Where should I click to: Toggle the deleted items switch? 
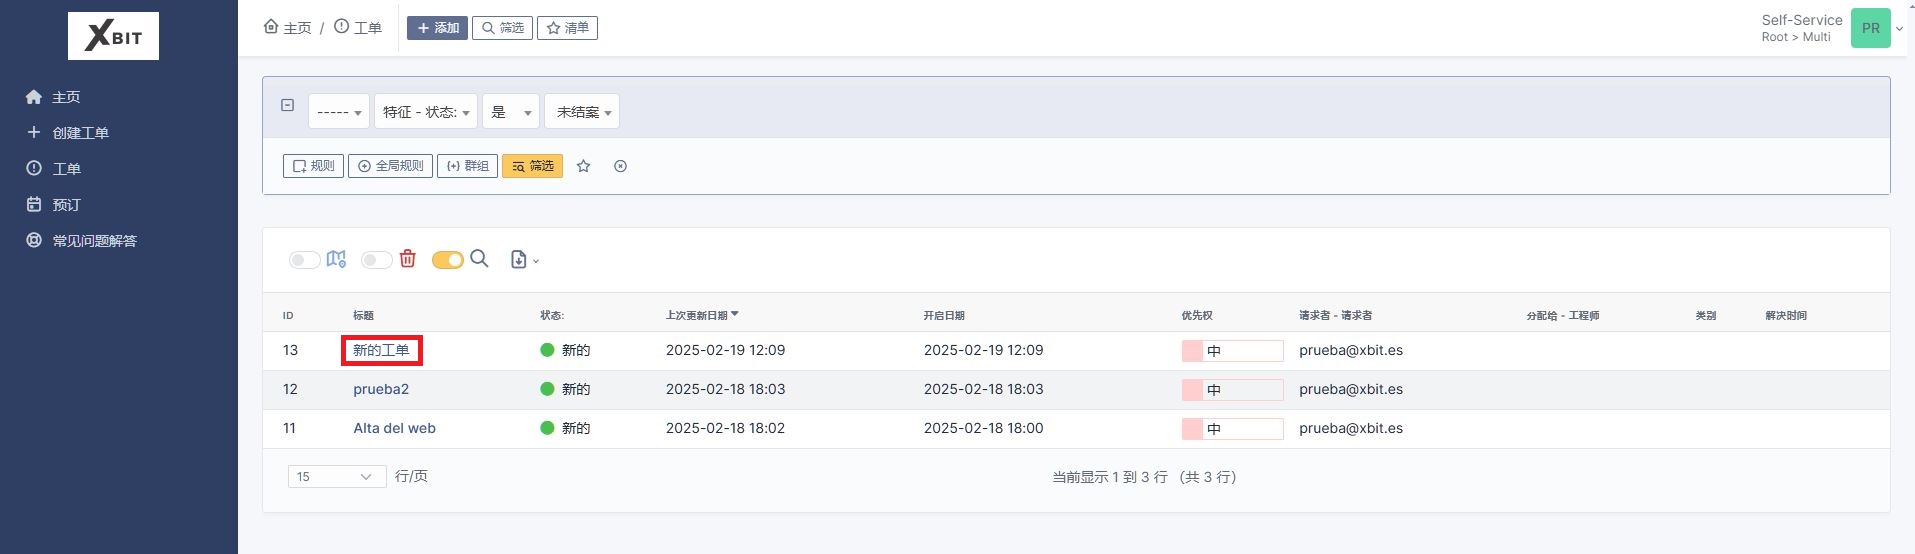click(x=376, y=260)
